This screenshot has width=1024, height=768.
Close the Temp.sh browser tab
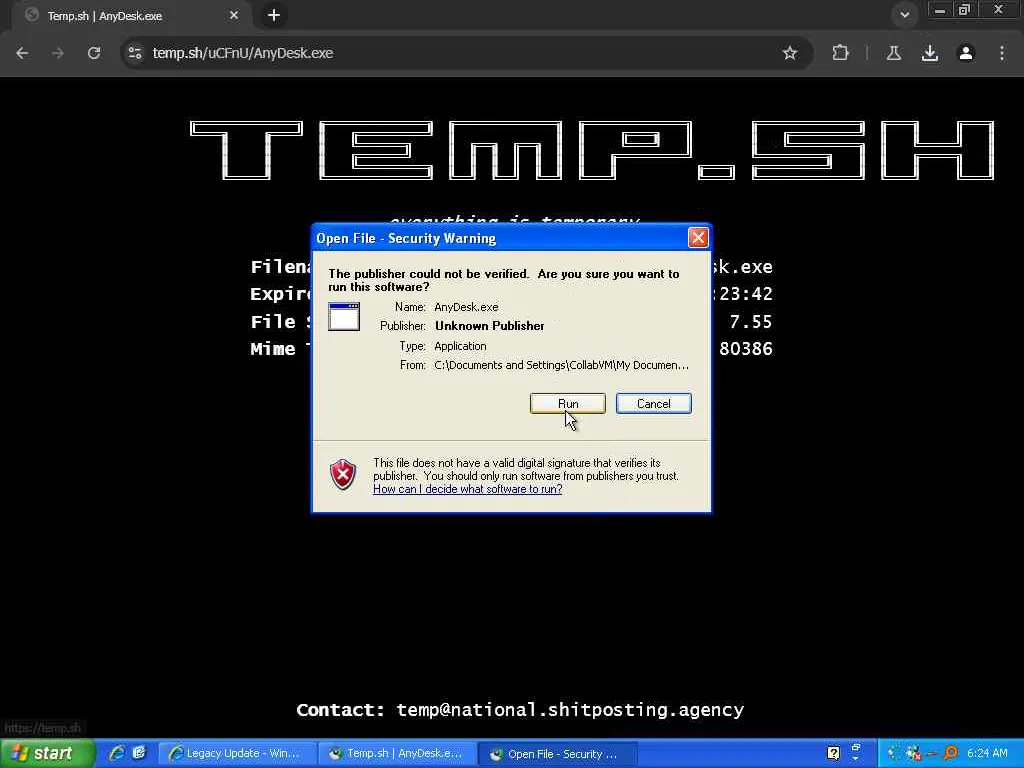[234, 15]
